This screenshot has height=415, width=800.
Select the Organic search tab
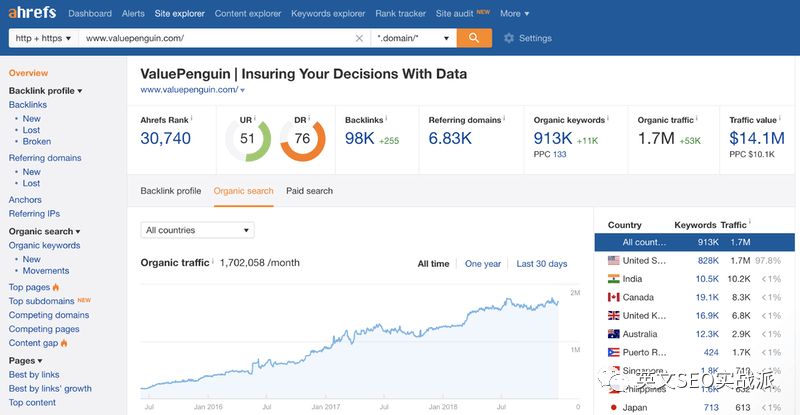243,191
